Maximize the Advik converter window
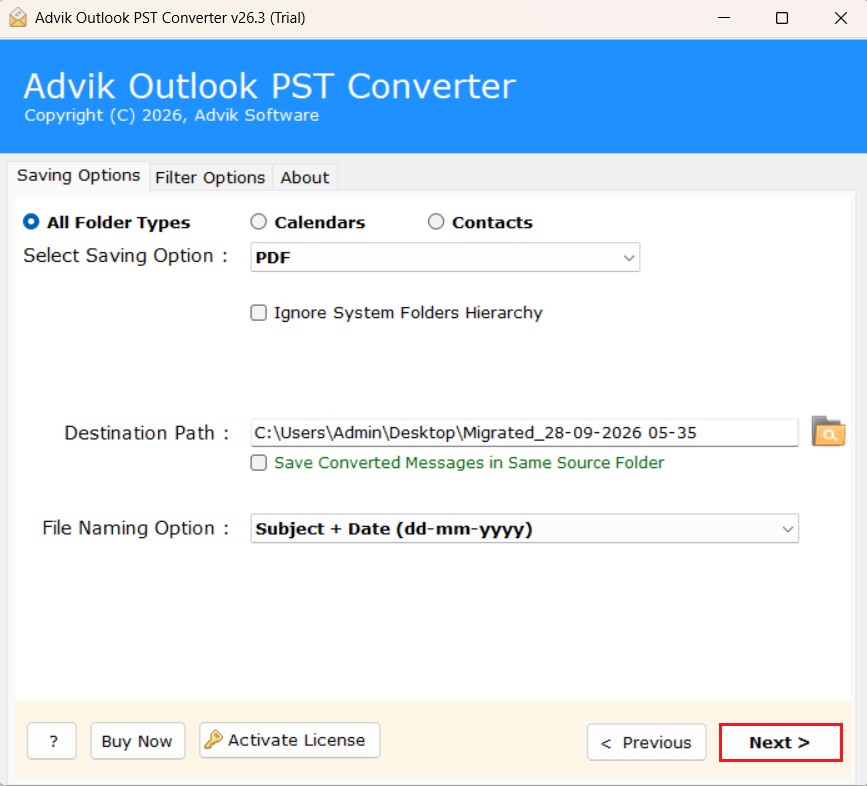 (782, 18)
